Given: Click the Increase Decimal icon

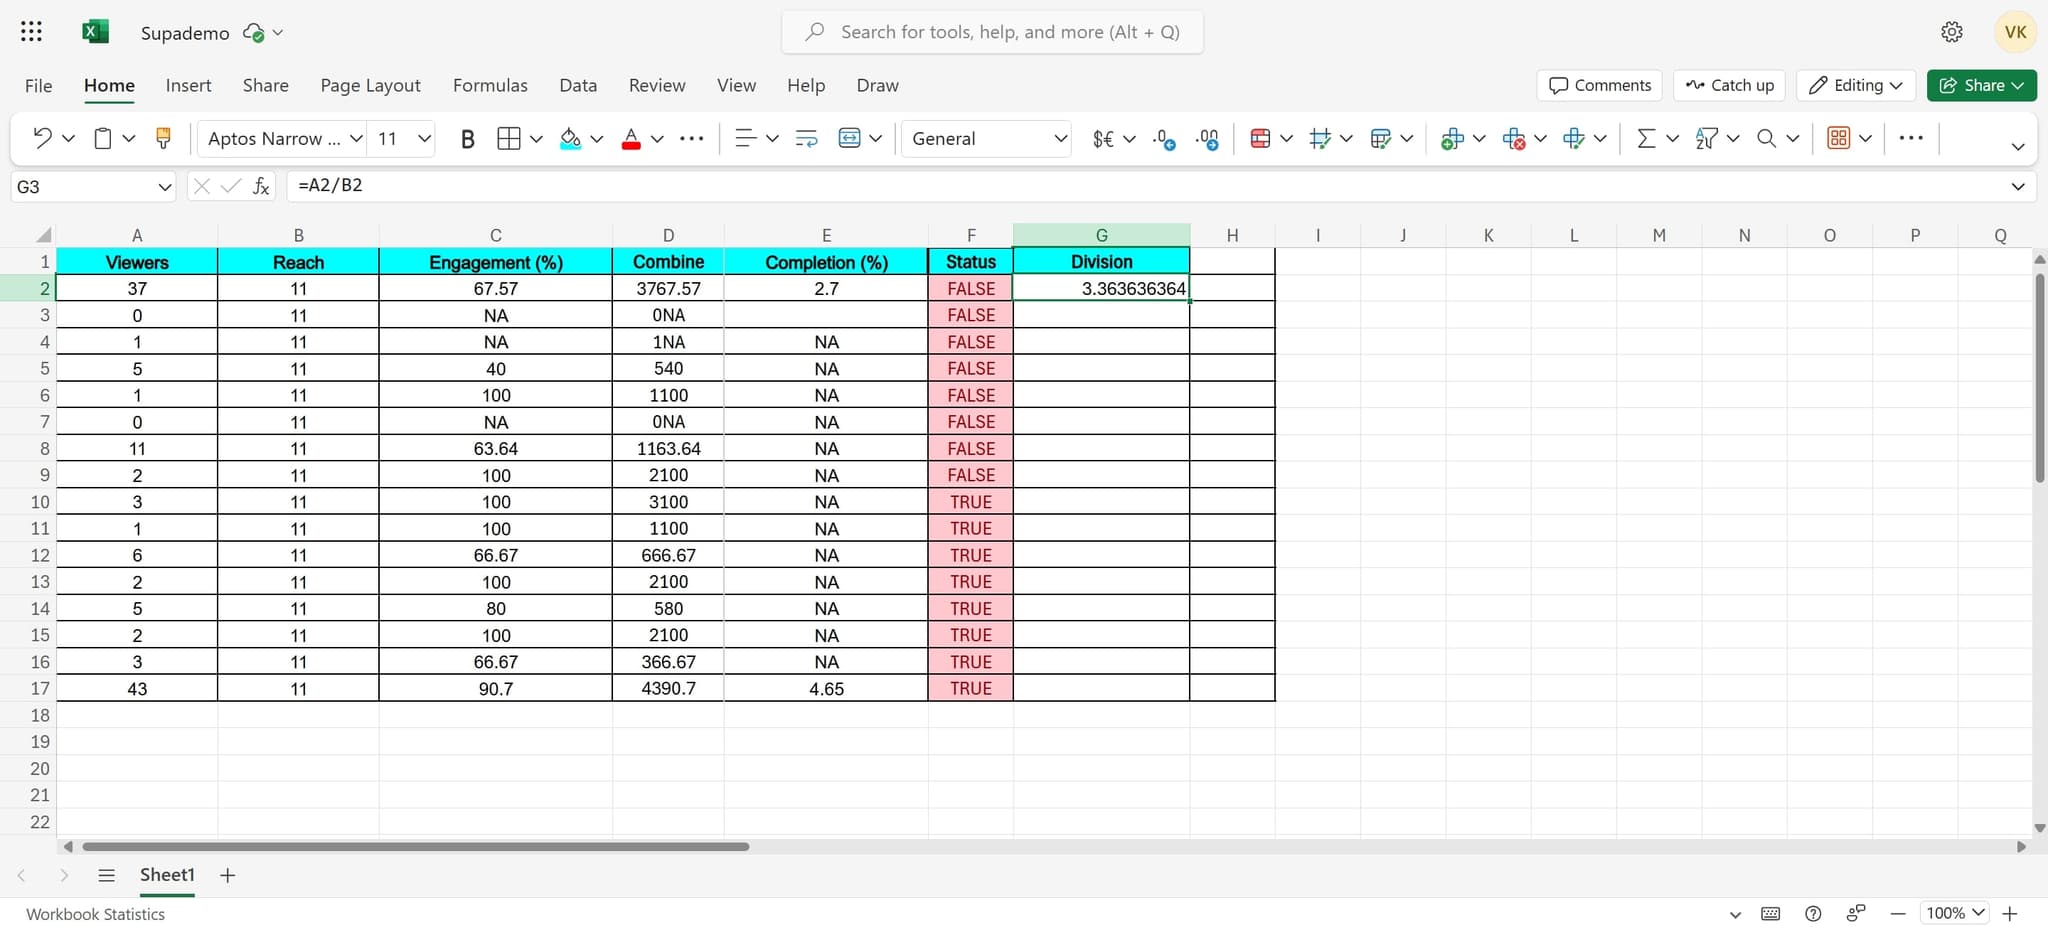Looking at the screenshot, I should (1164, 139).
